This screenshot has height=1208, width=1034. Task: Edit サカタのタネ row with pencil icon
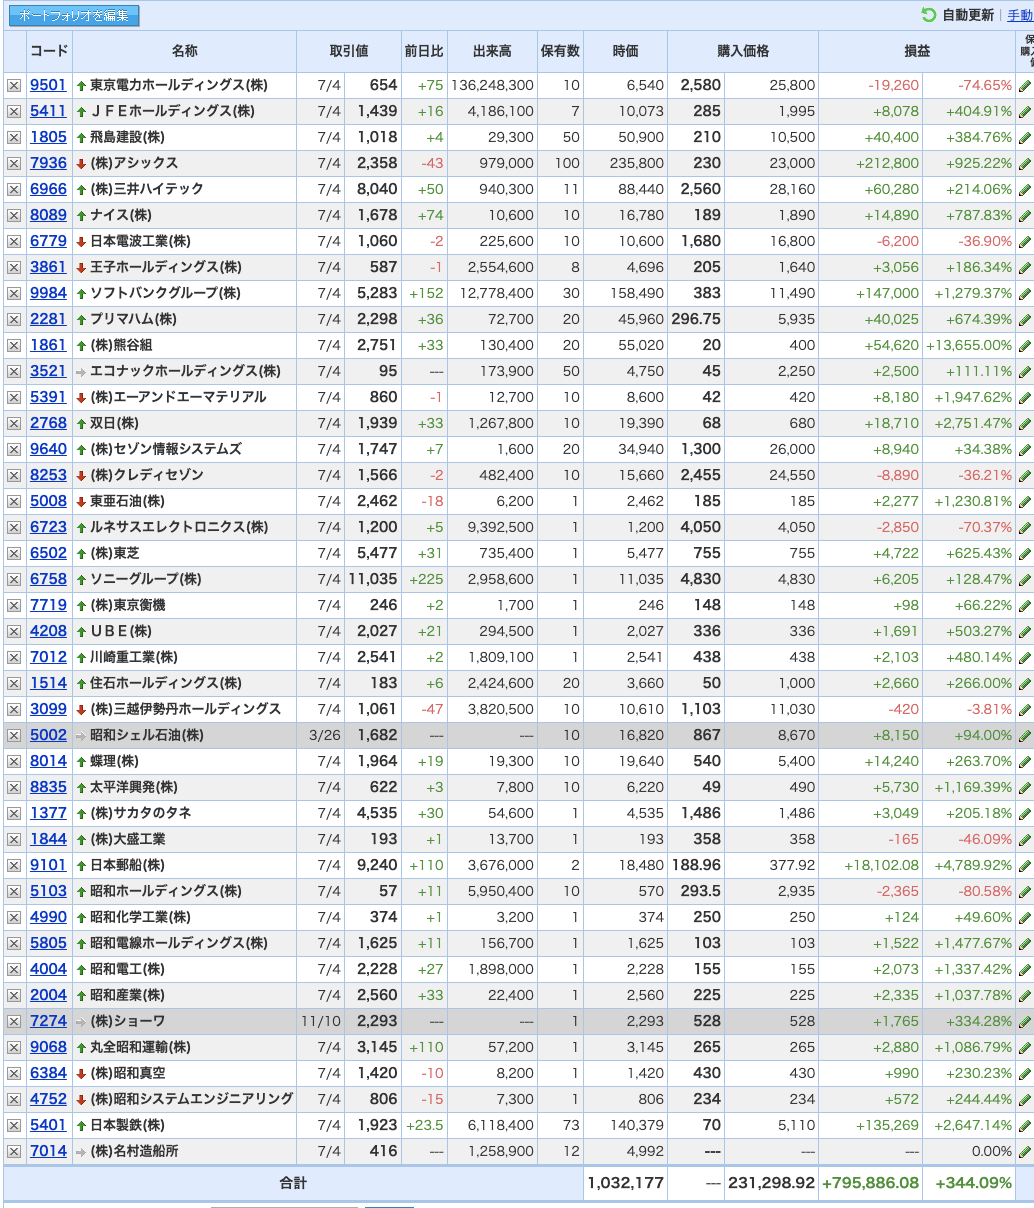[x=1025, y=813]
